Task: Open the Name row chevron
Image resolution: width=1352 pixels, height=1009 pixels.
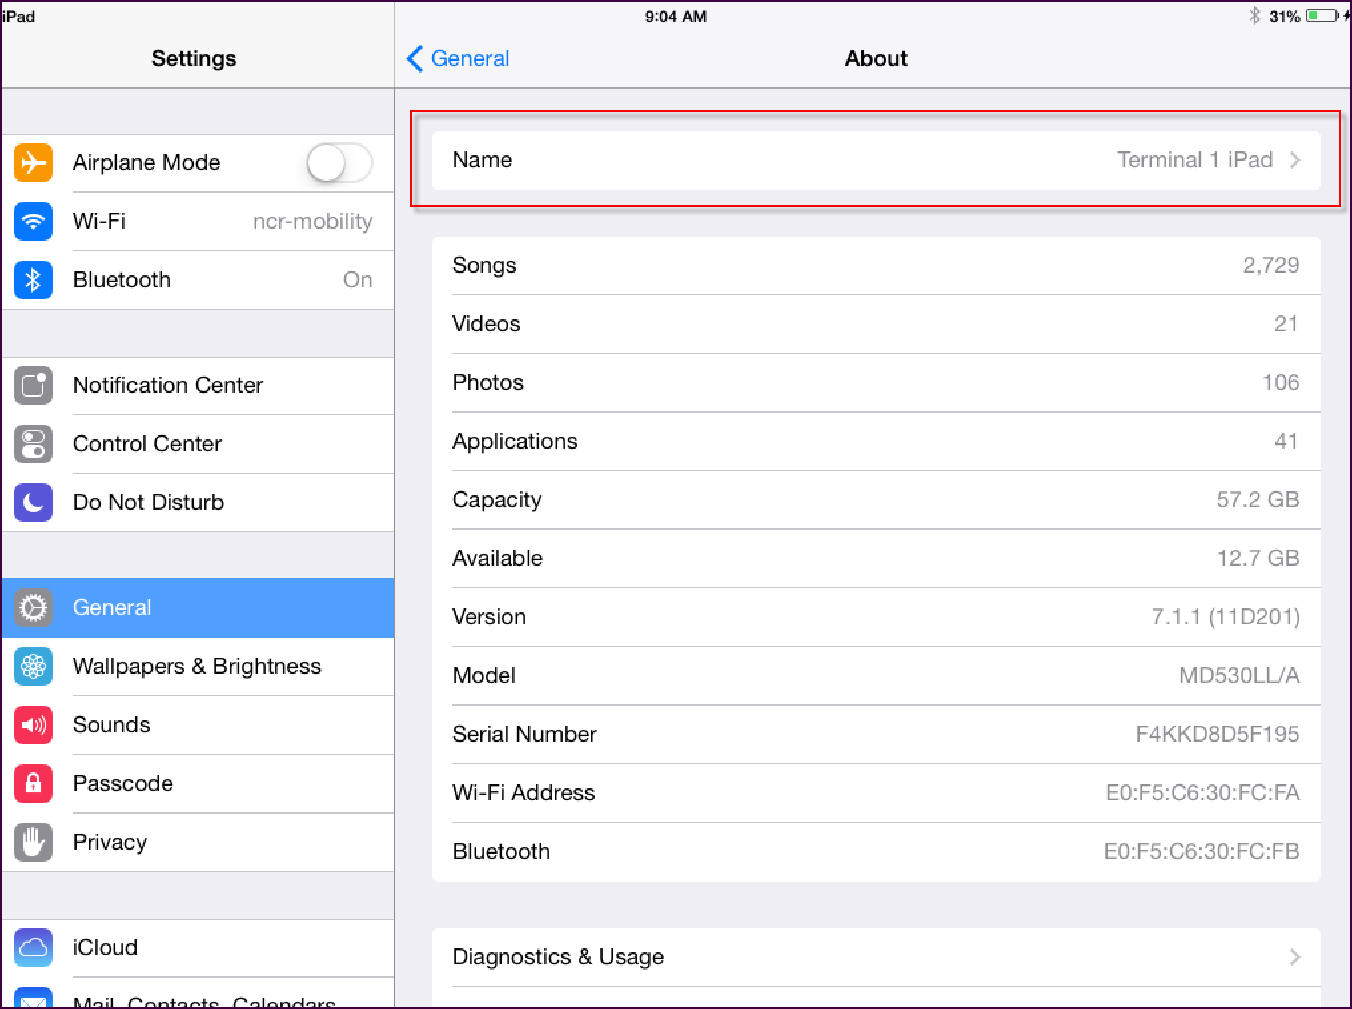Action: tap(1295, 160)
